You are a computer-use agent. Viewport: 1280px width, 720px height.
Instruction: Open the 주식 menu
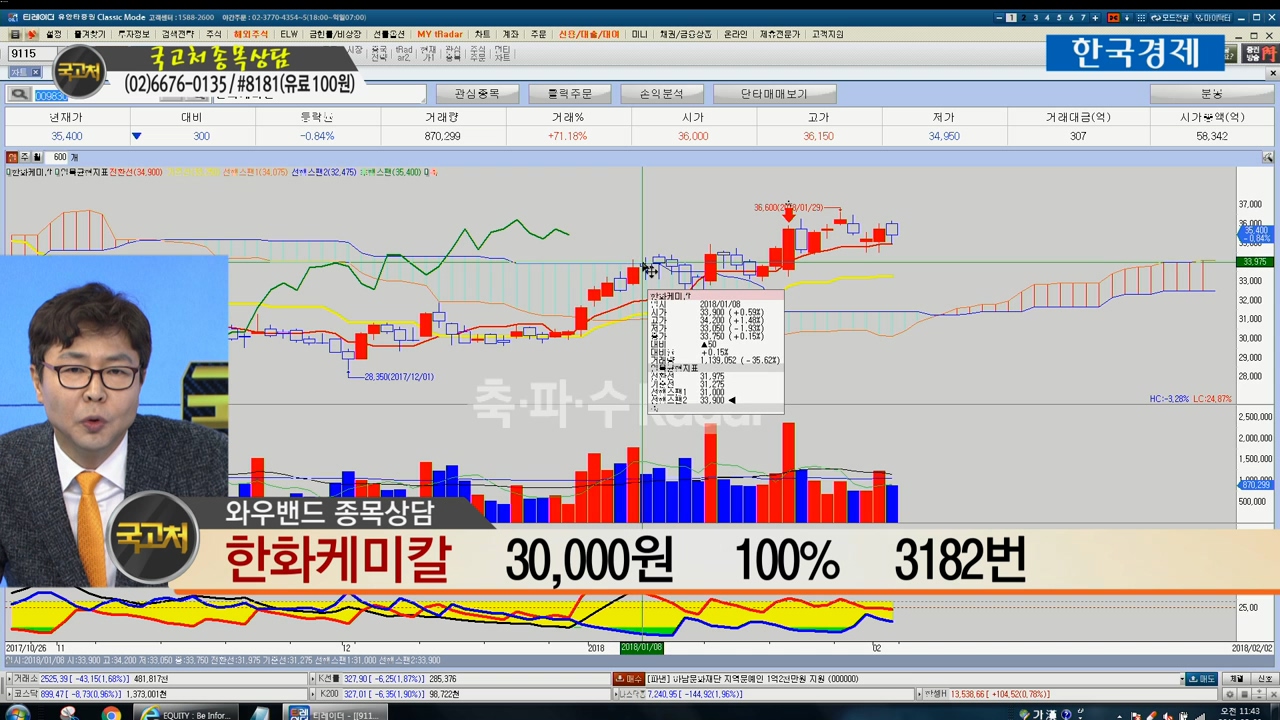213,34
